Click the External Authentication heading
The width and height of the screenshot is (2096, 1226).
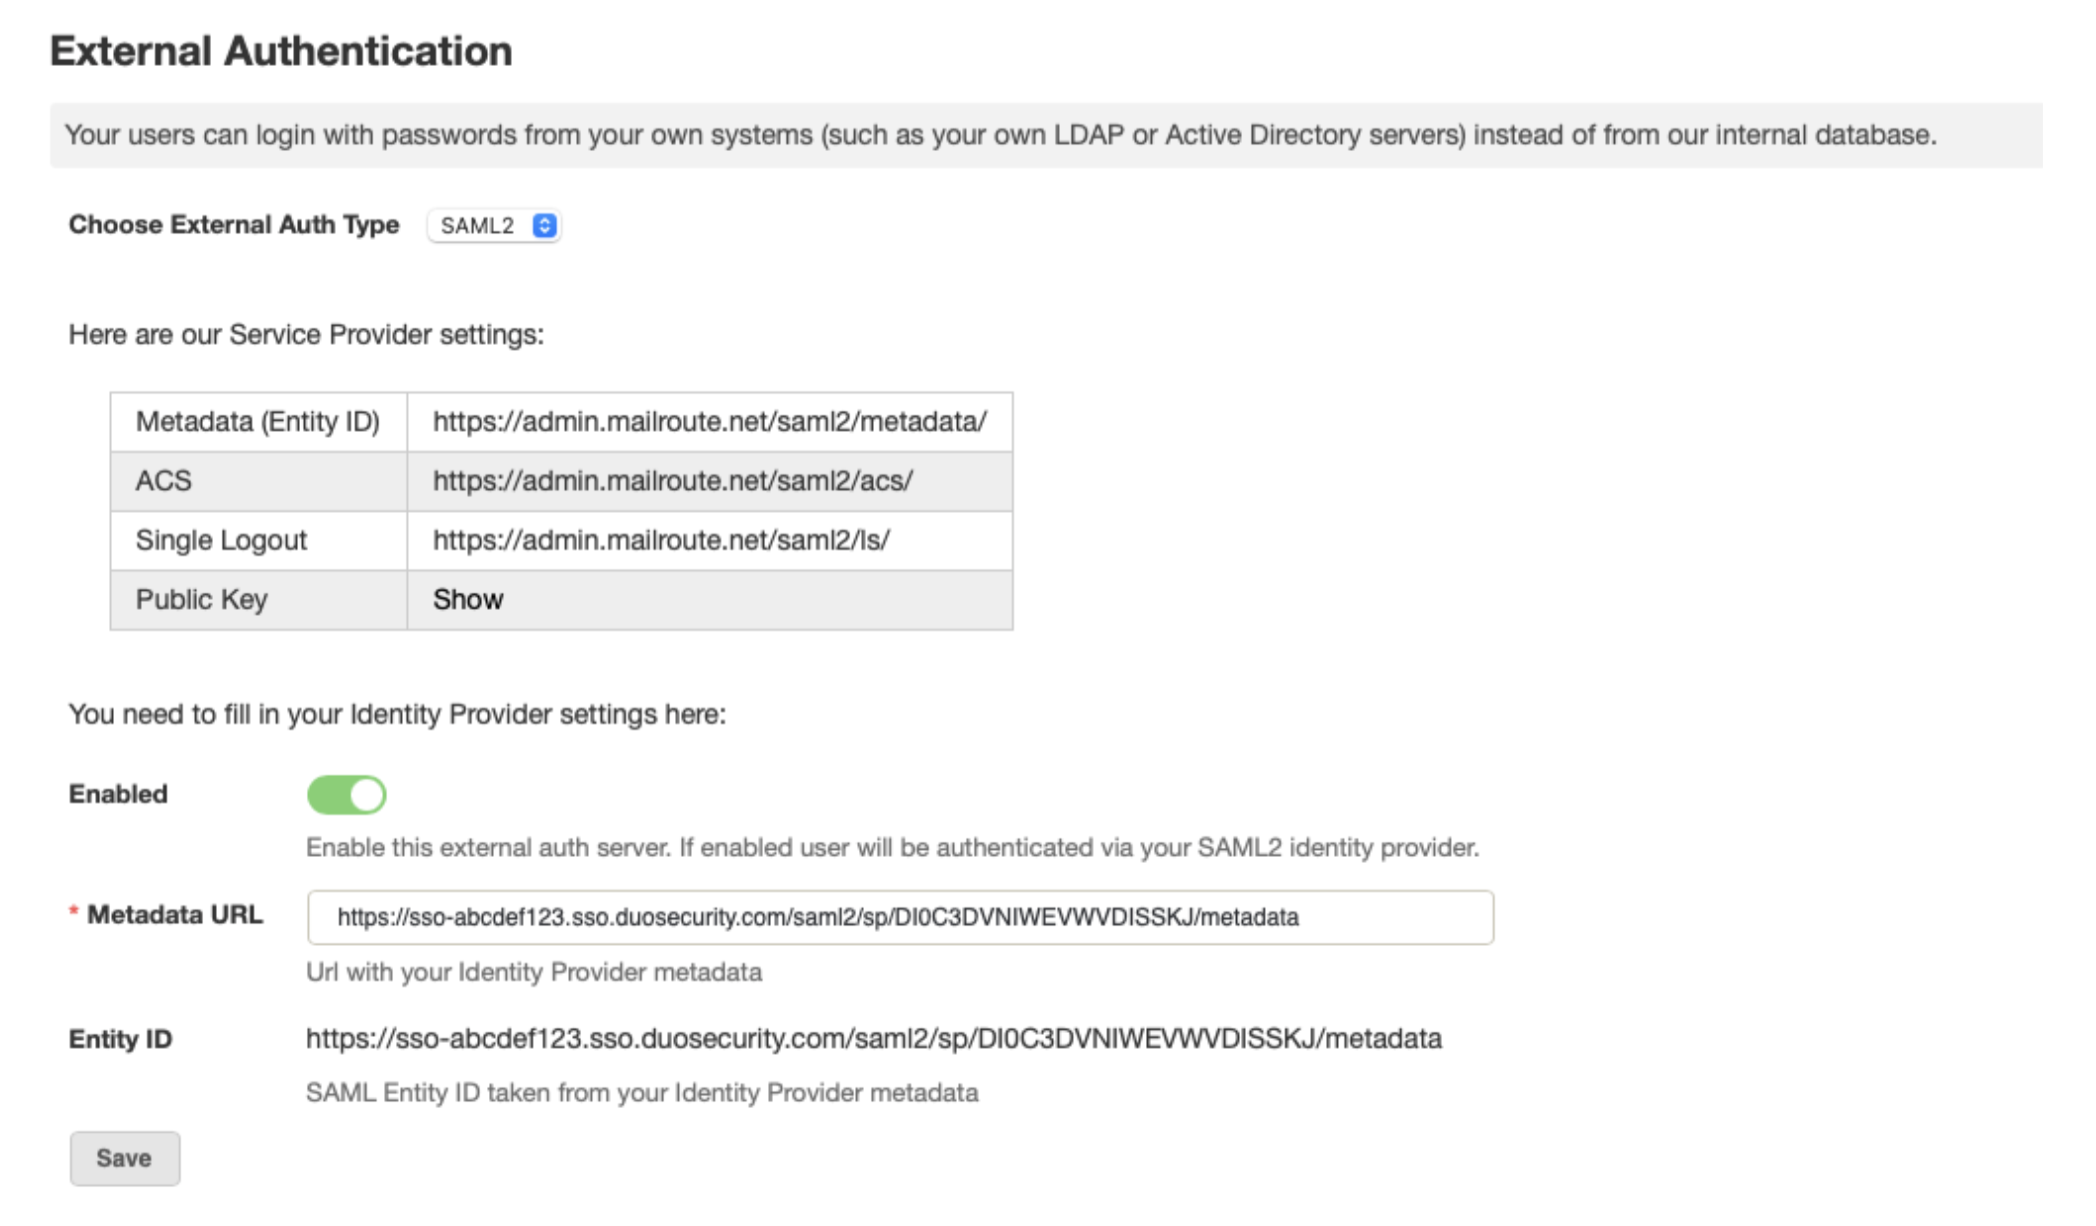pos(281,51)
